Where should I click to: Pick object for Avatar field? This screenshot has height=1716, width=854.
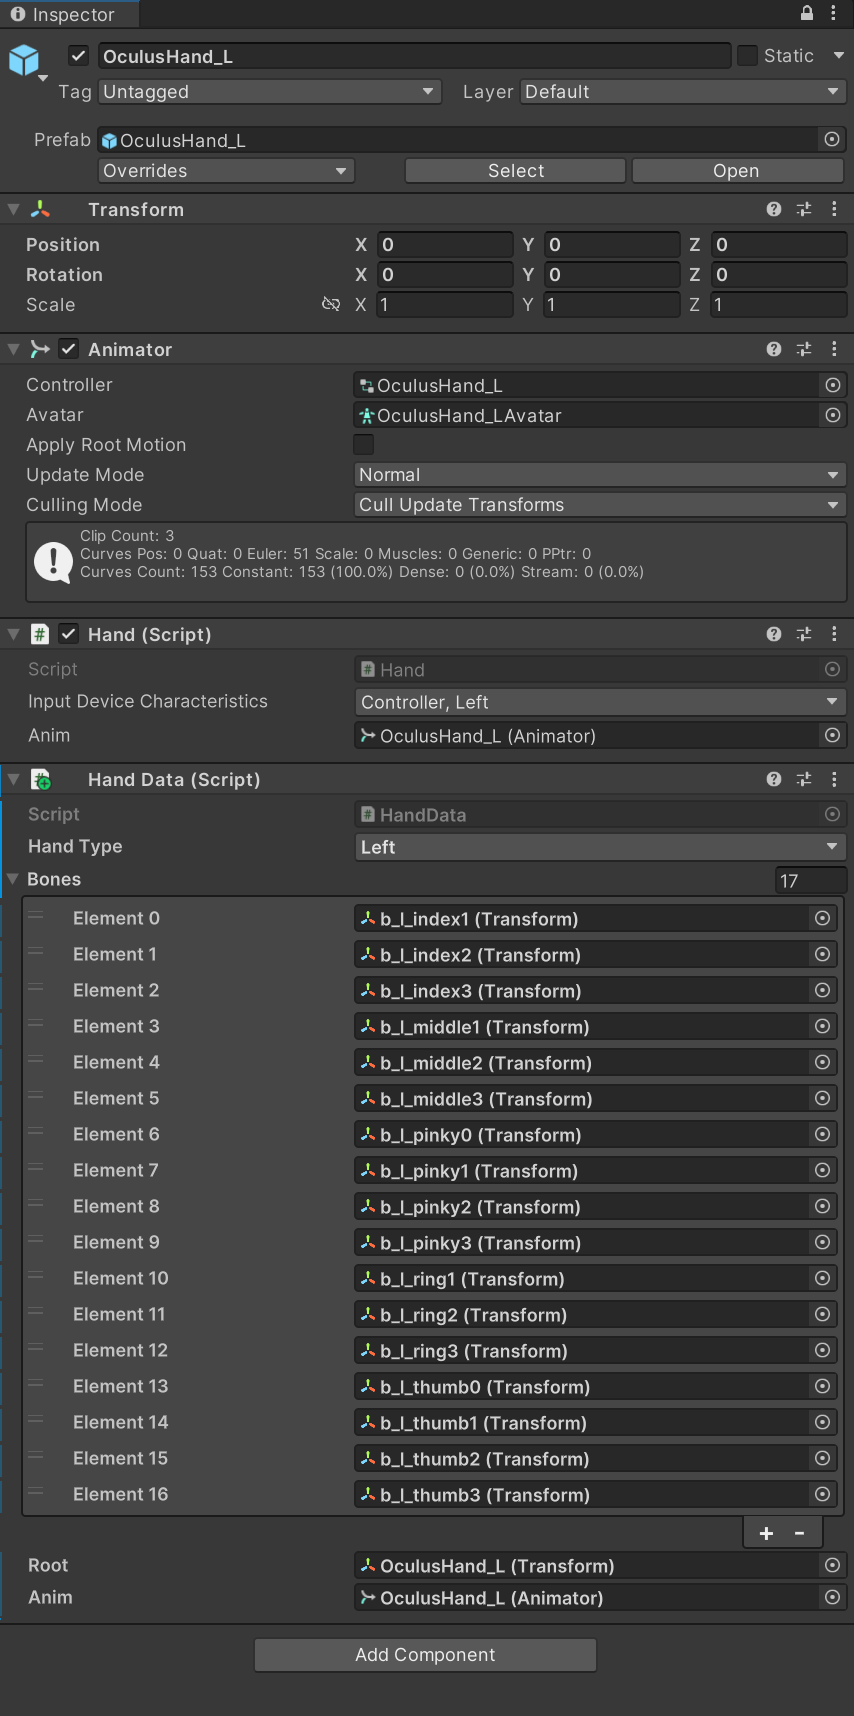(x=832, y=415)
